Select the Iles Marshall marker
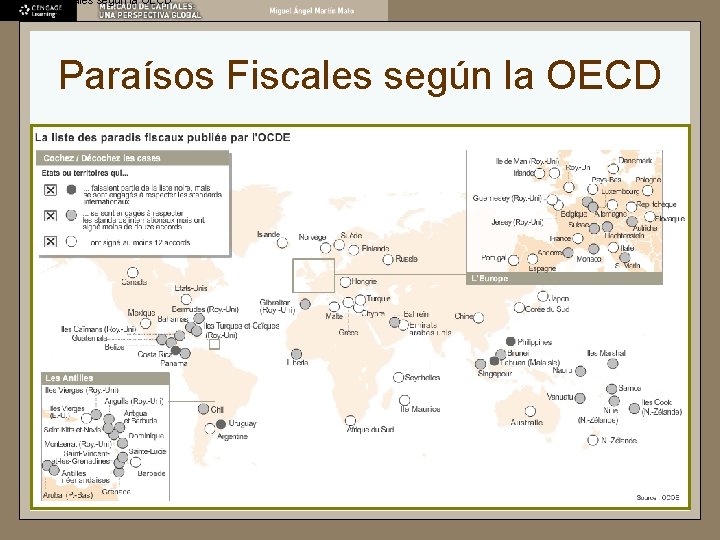Viewport: 720px width, 540px height. pos(613,363)
